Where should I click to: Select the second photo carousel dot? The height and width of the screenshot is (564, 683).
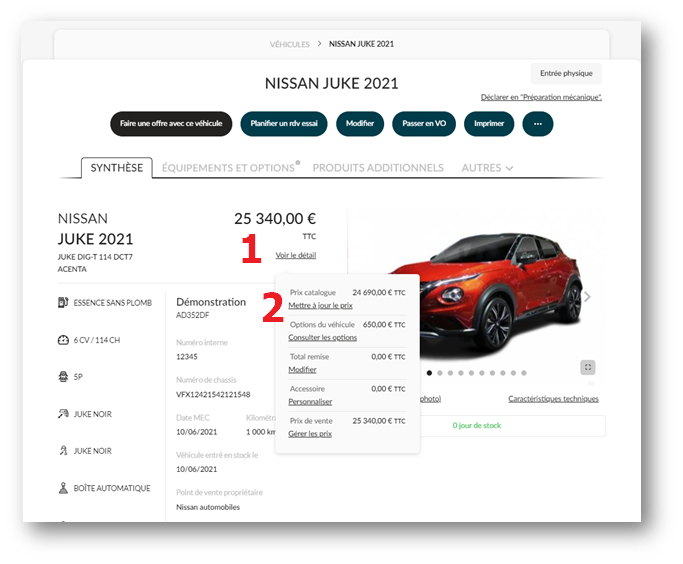(440, 373)
